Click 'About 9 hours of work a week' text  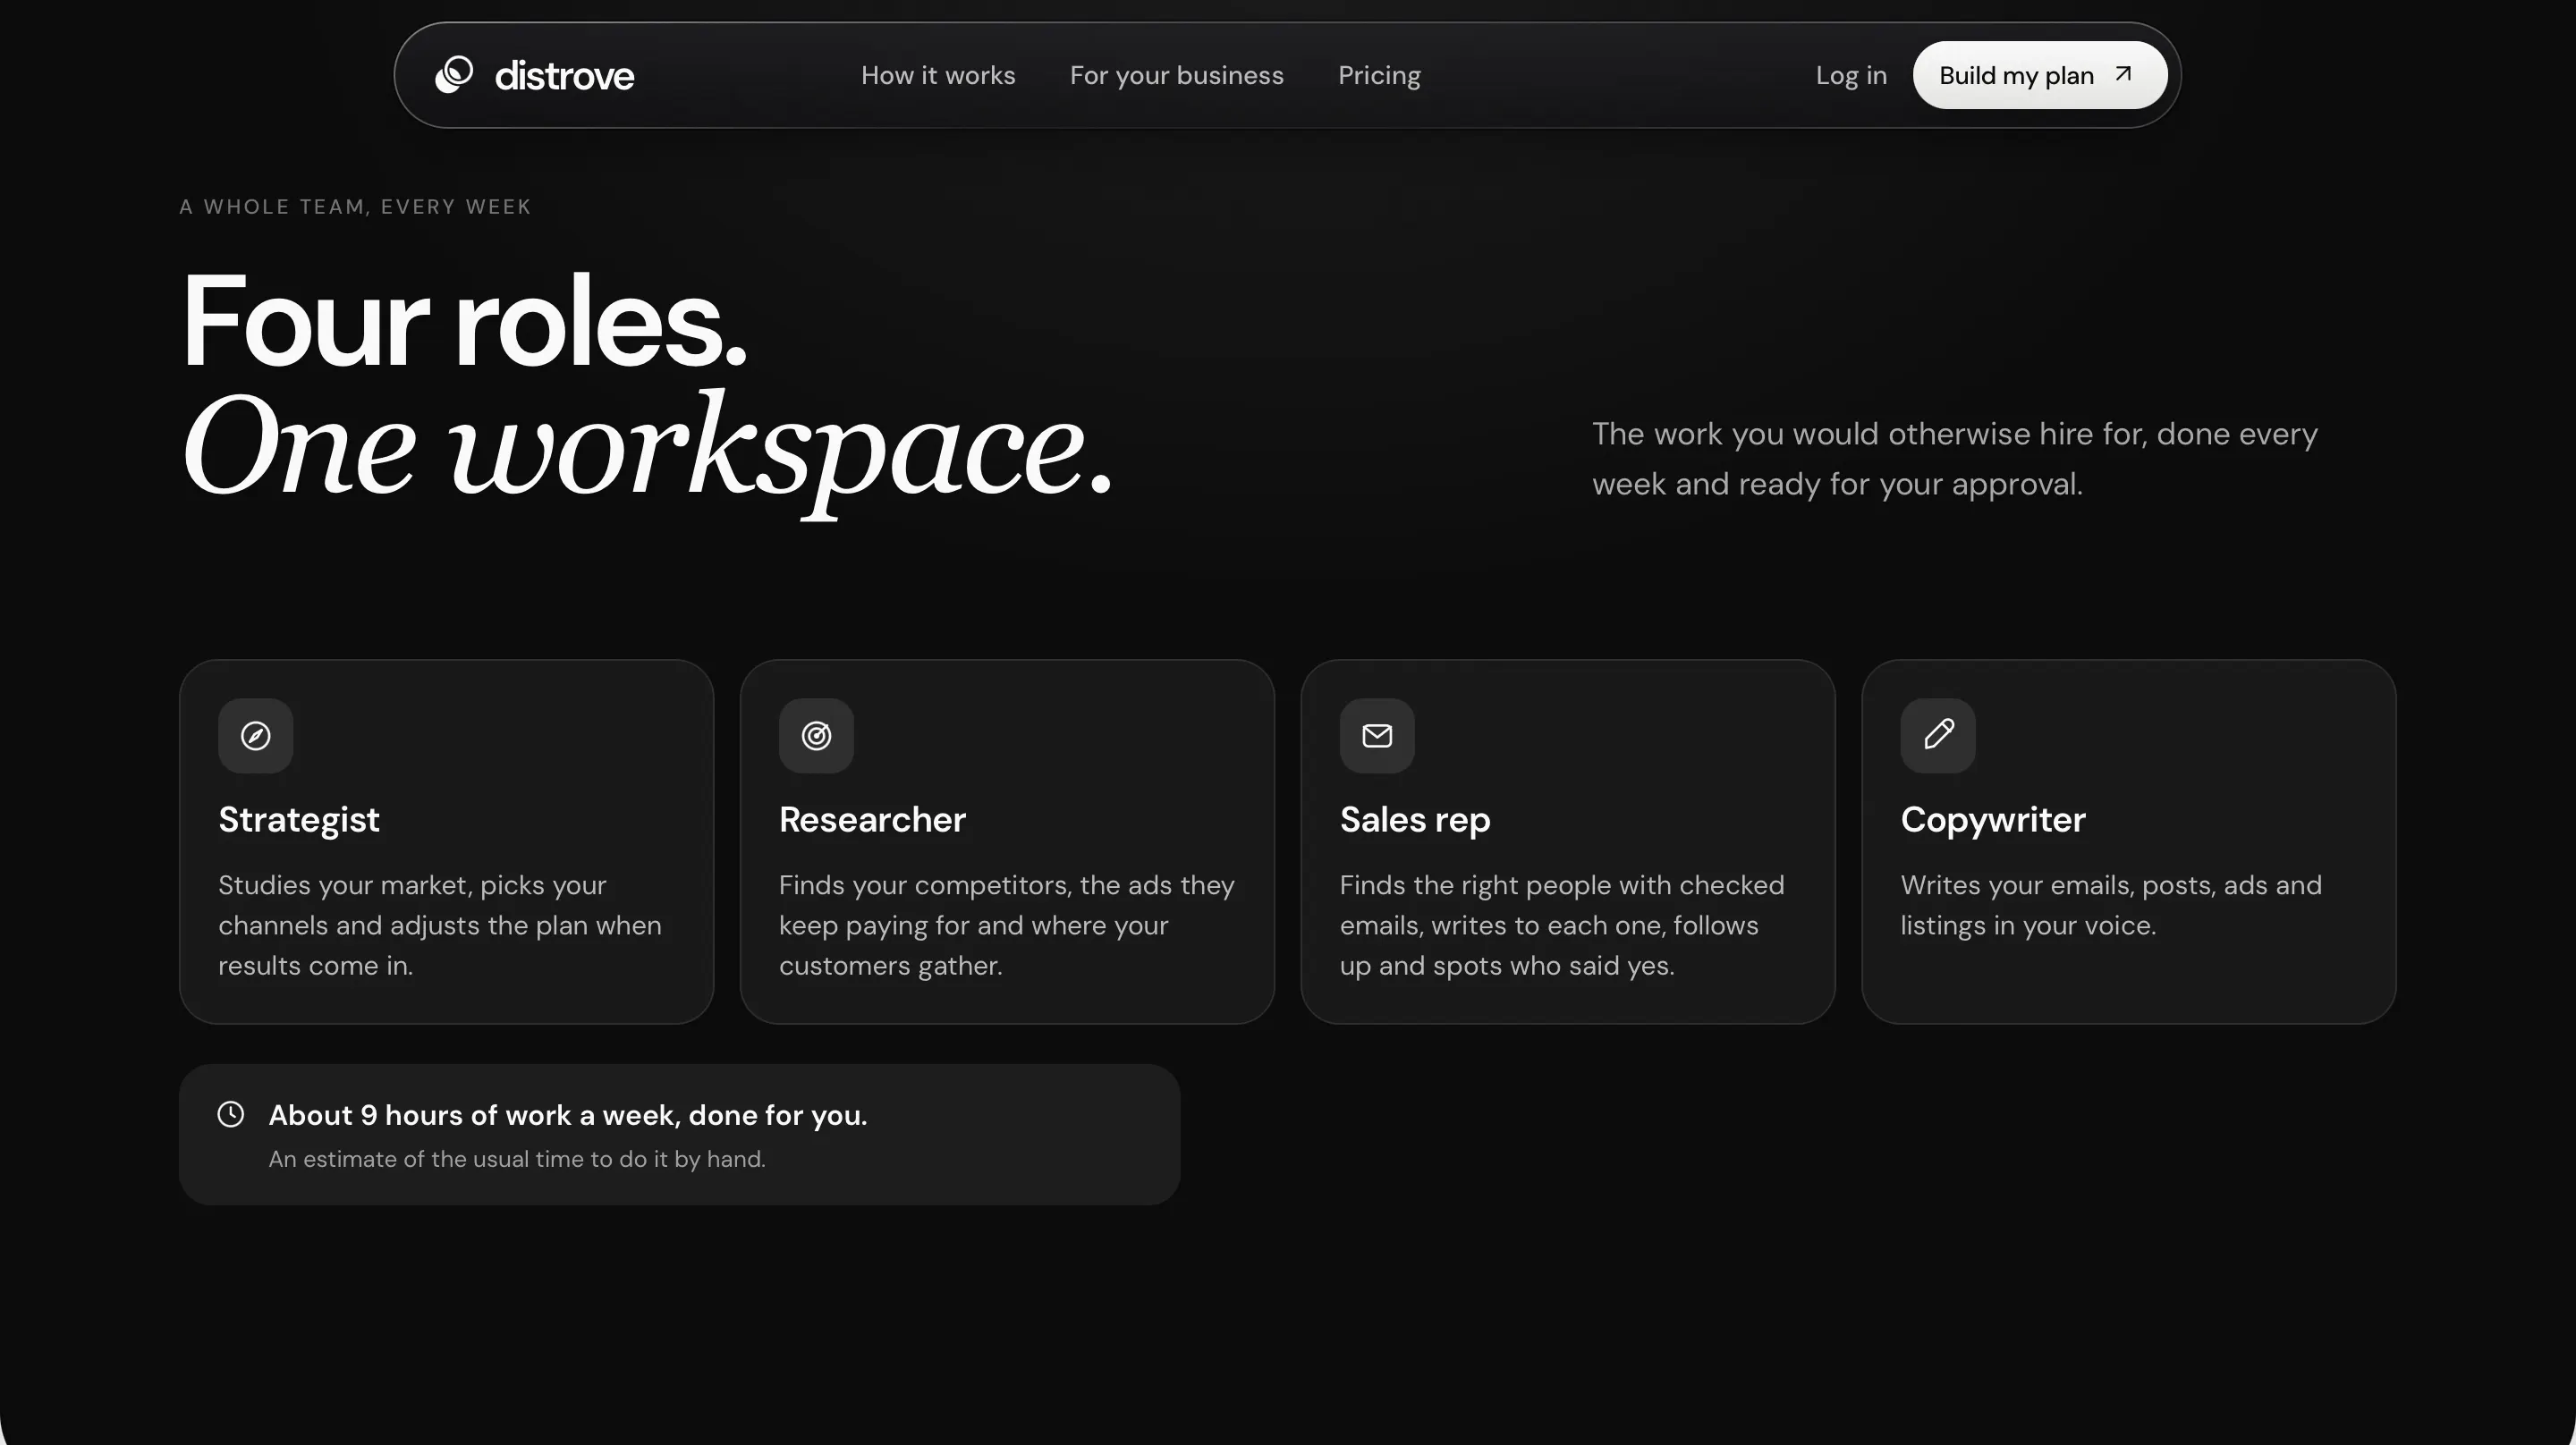[x=568, y=1115]
